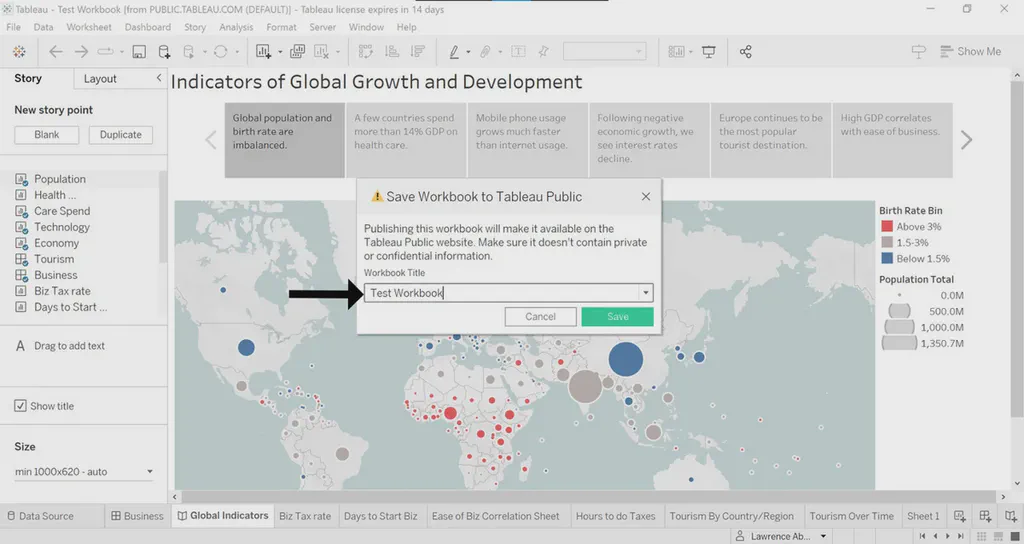
Task: Select the Tourism sheet in list
Action: pyautogui.click(x=54, y=259)
